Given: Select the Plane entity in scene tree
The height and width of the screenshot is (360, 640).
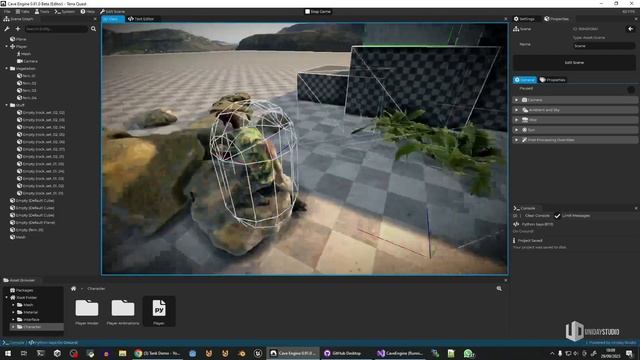Looking at the screenshot, I should (x=18, y=39).
